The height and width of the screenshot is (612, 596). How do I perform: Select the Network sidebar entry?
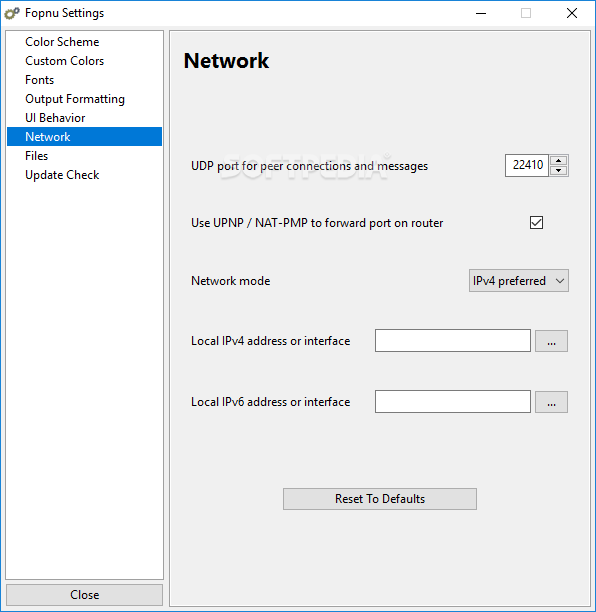84,137
